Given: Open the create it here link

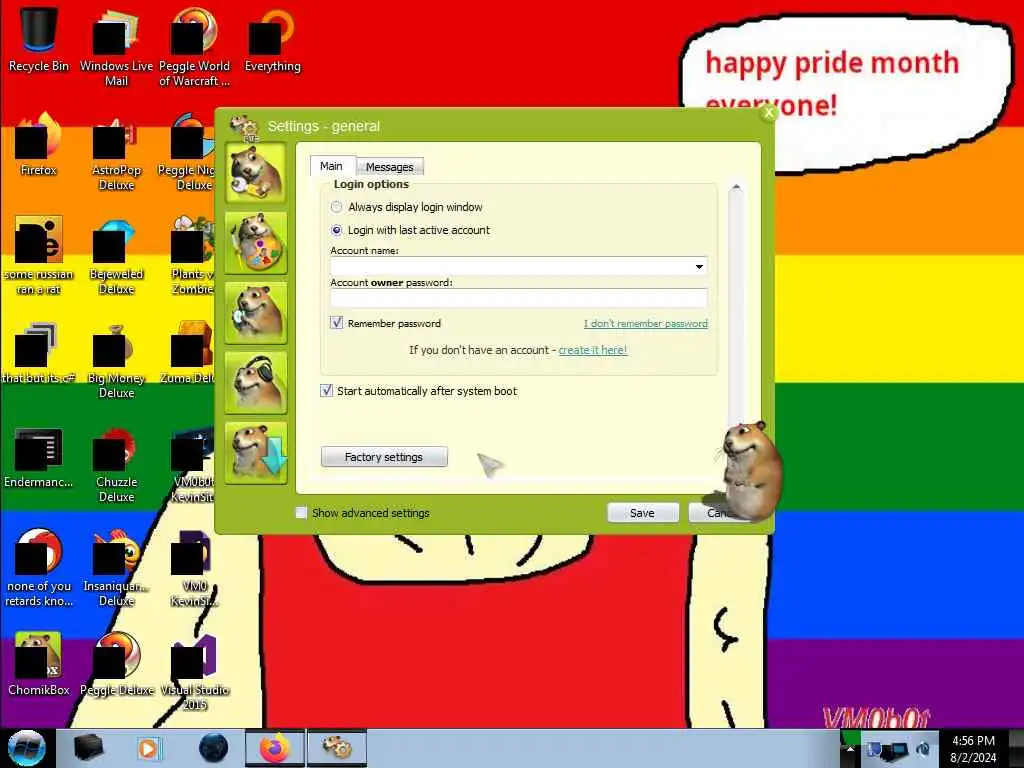Looking at the screenshot, I should pyautogui.click(x=592, y=350).
